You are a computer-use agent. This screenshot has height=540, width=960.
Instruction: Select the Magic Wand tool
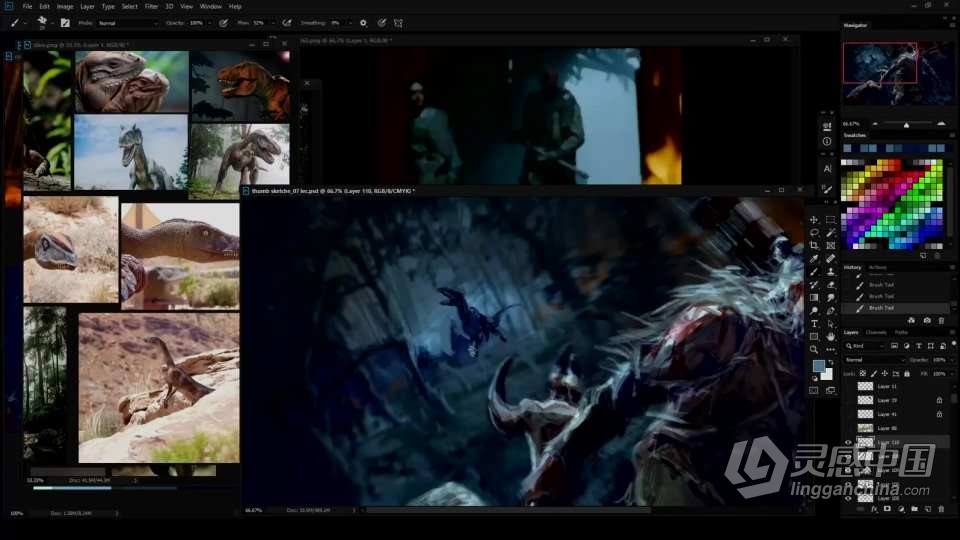[x=830, y=233]
